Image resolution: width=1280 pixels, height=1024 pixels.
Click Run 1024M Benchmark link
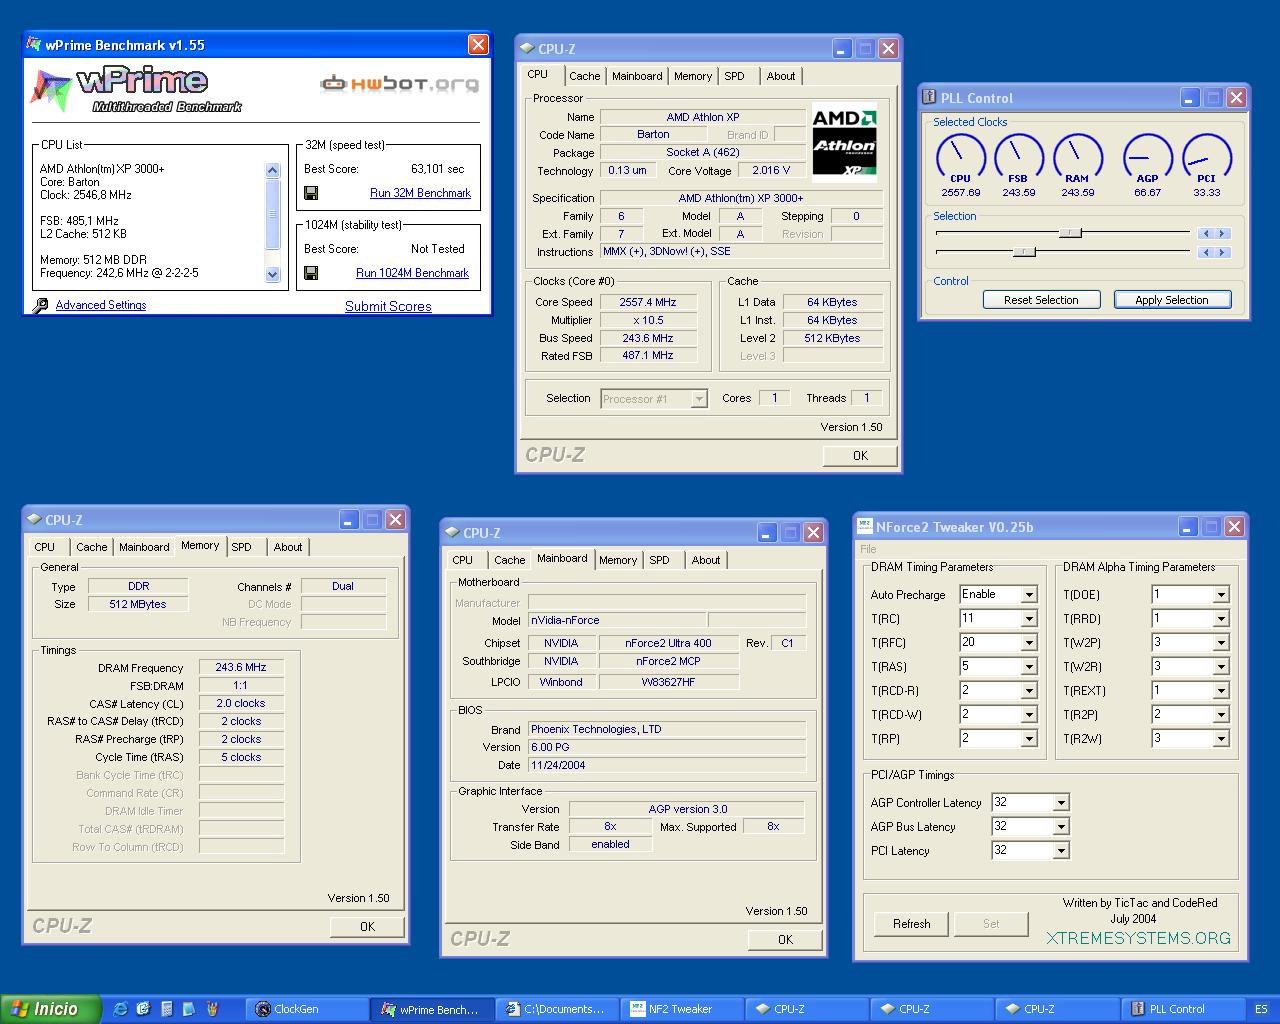[412, 273]
